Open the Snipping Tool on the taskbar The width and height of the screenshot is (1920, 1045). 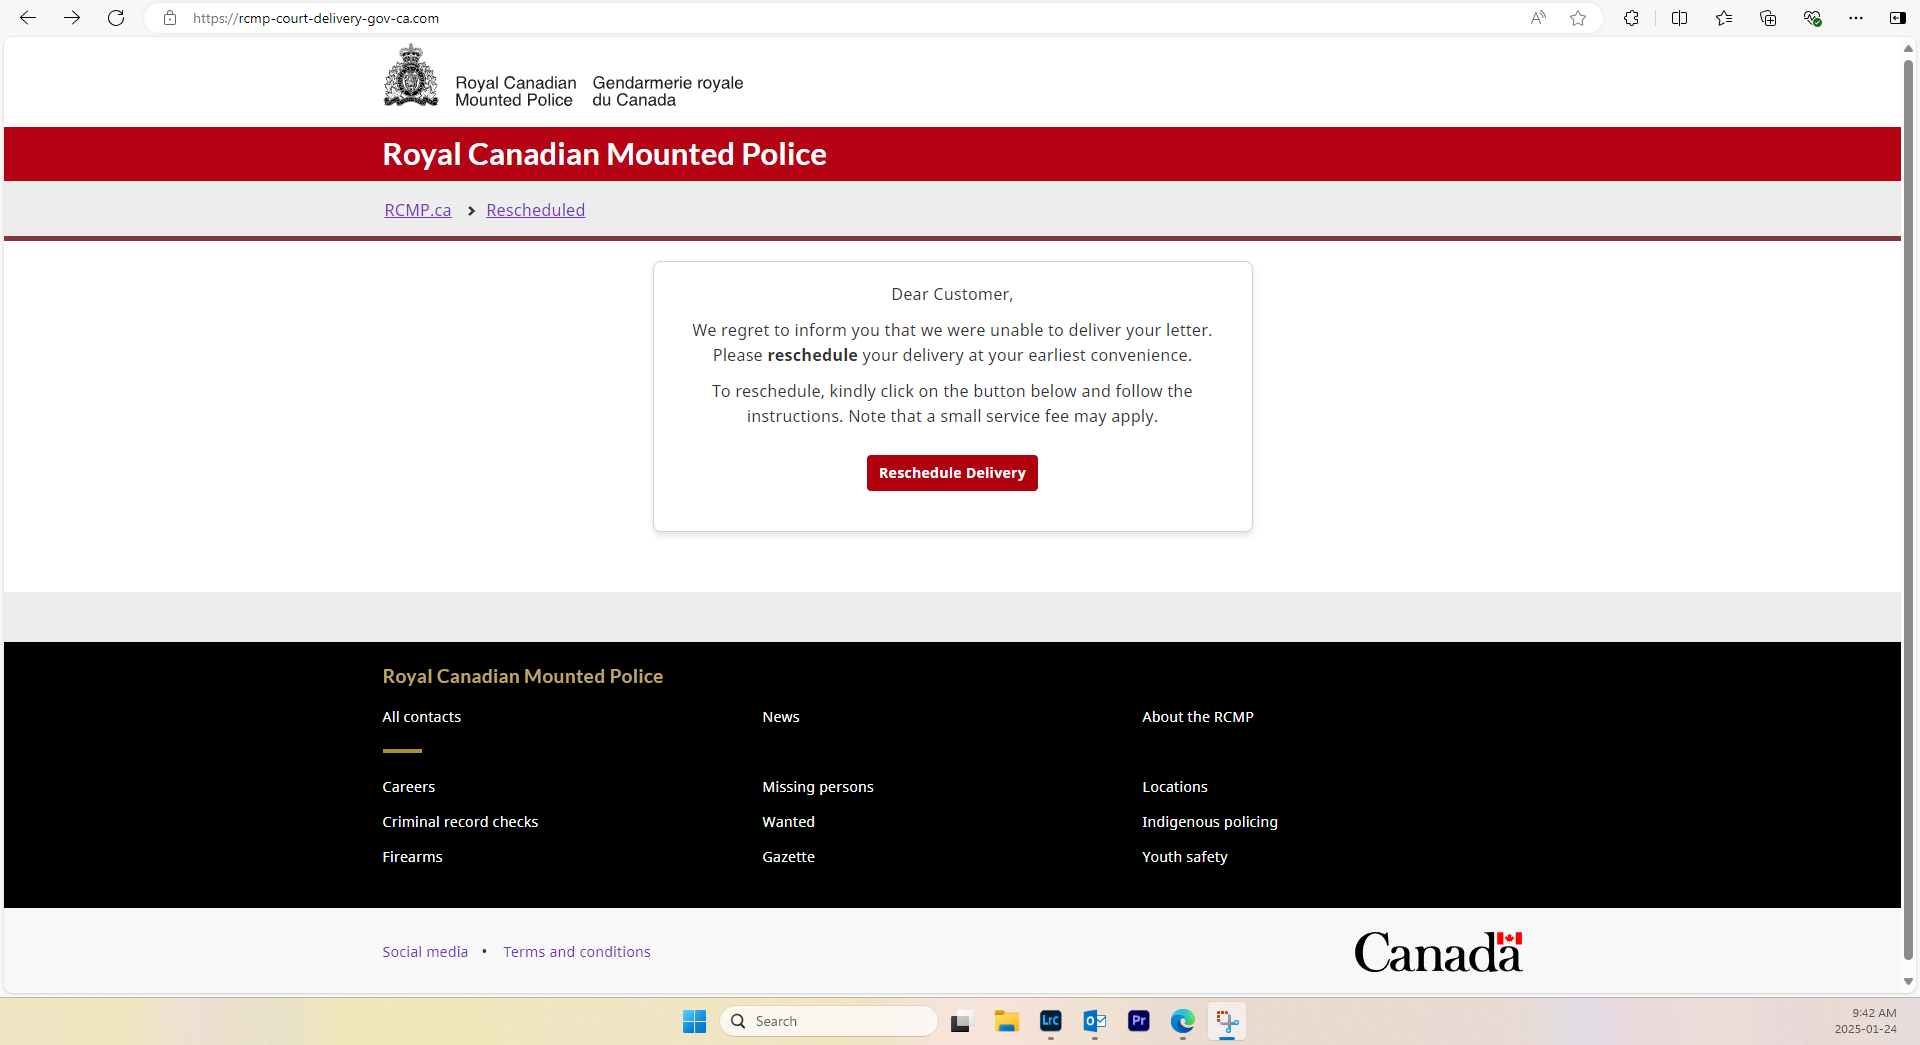point(1227,1021)
